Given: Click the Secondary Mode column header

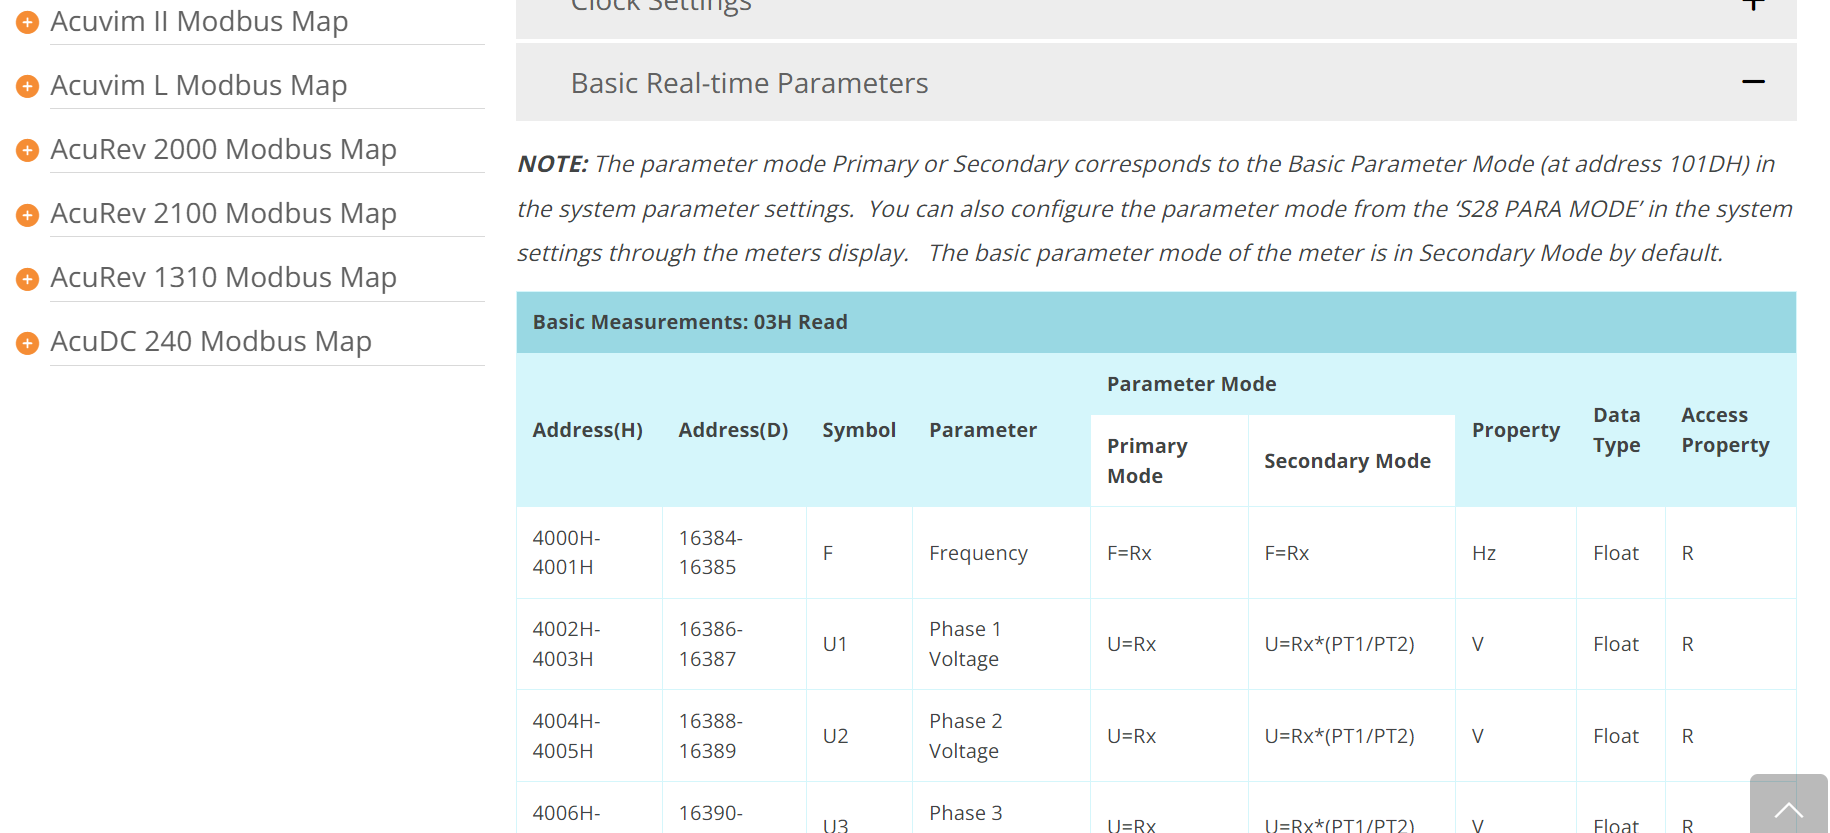Looking at the screenshot, I should [1347, 461].
